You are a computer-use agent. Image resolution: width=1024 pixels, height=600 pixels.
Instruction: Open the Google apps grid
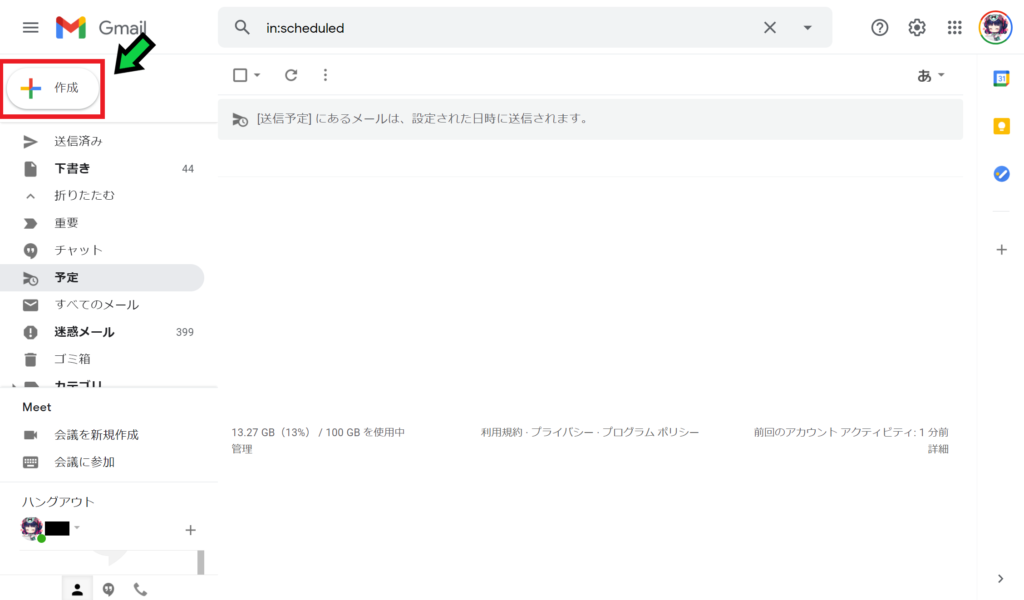coord(955,28)
